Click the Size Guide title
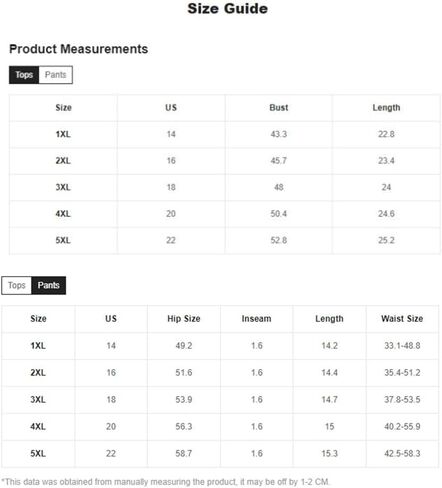This screenshot has width=442, height=488. (x=227, y=9)
